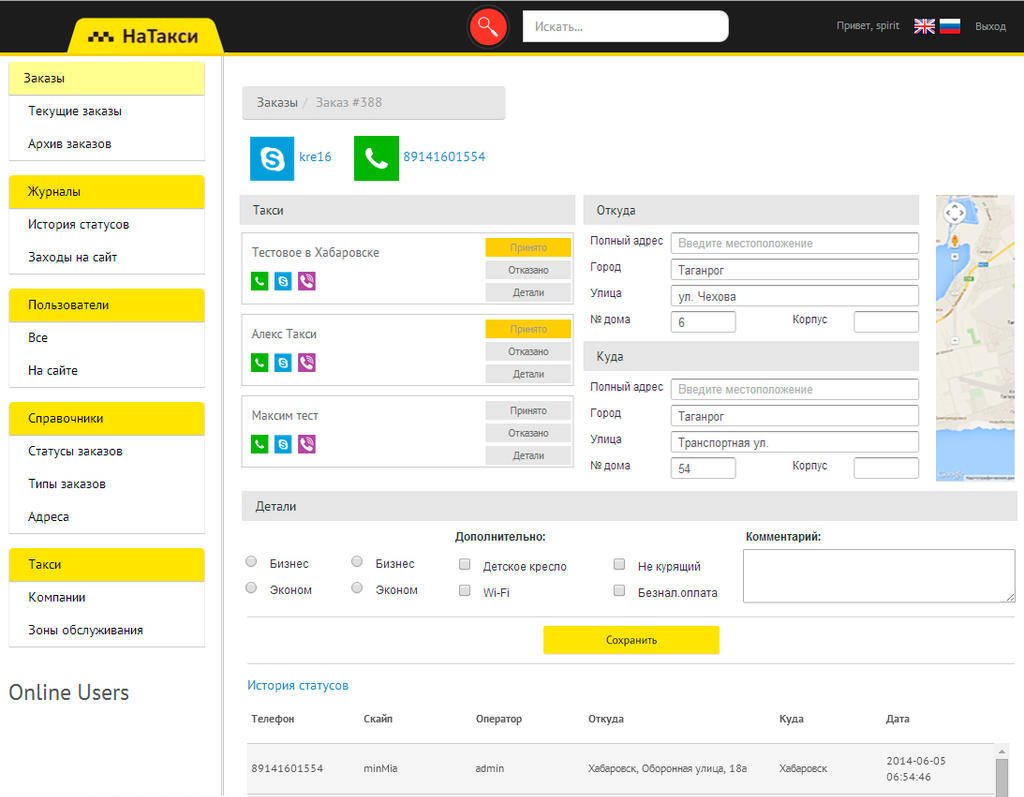Check the Безнал.оплата checkbox
Viewport: 1024px width, 797px height.
[x=619, y=591]
